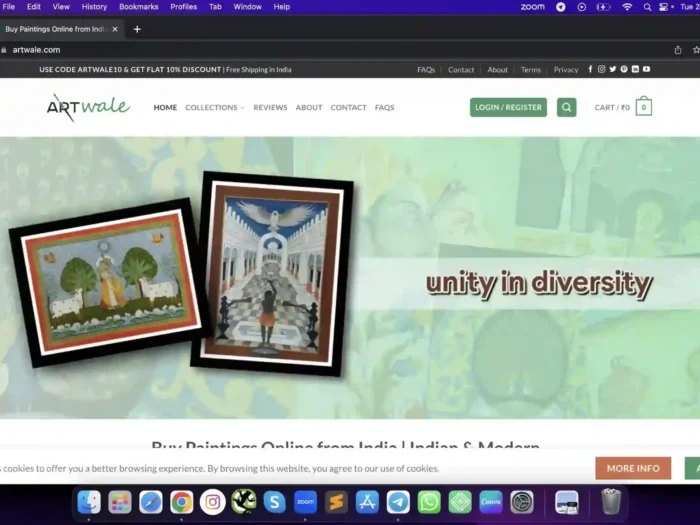Open Control Center in menu bar

[663, 7]
